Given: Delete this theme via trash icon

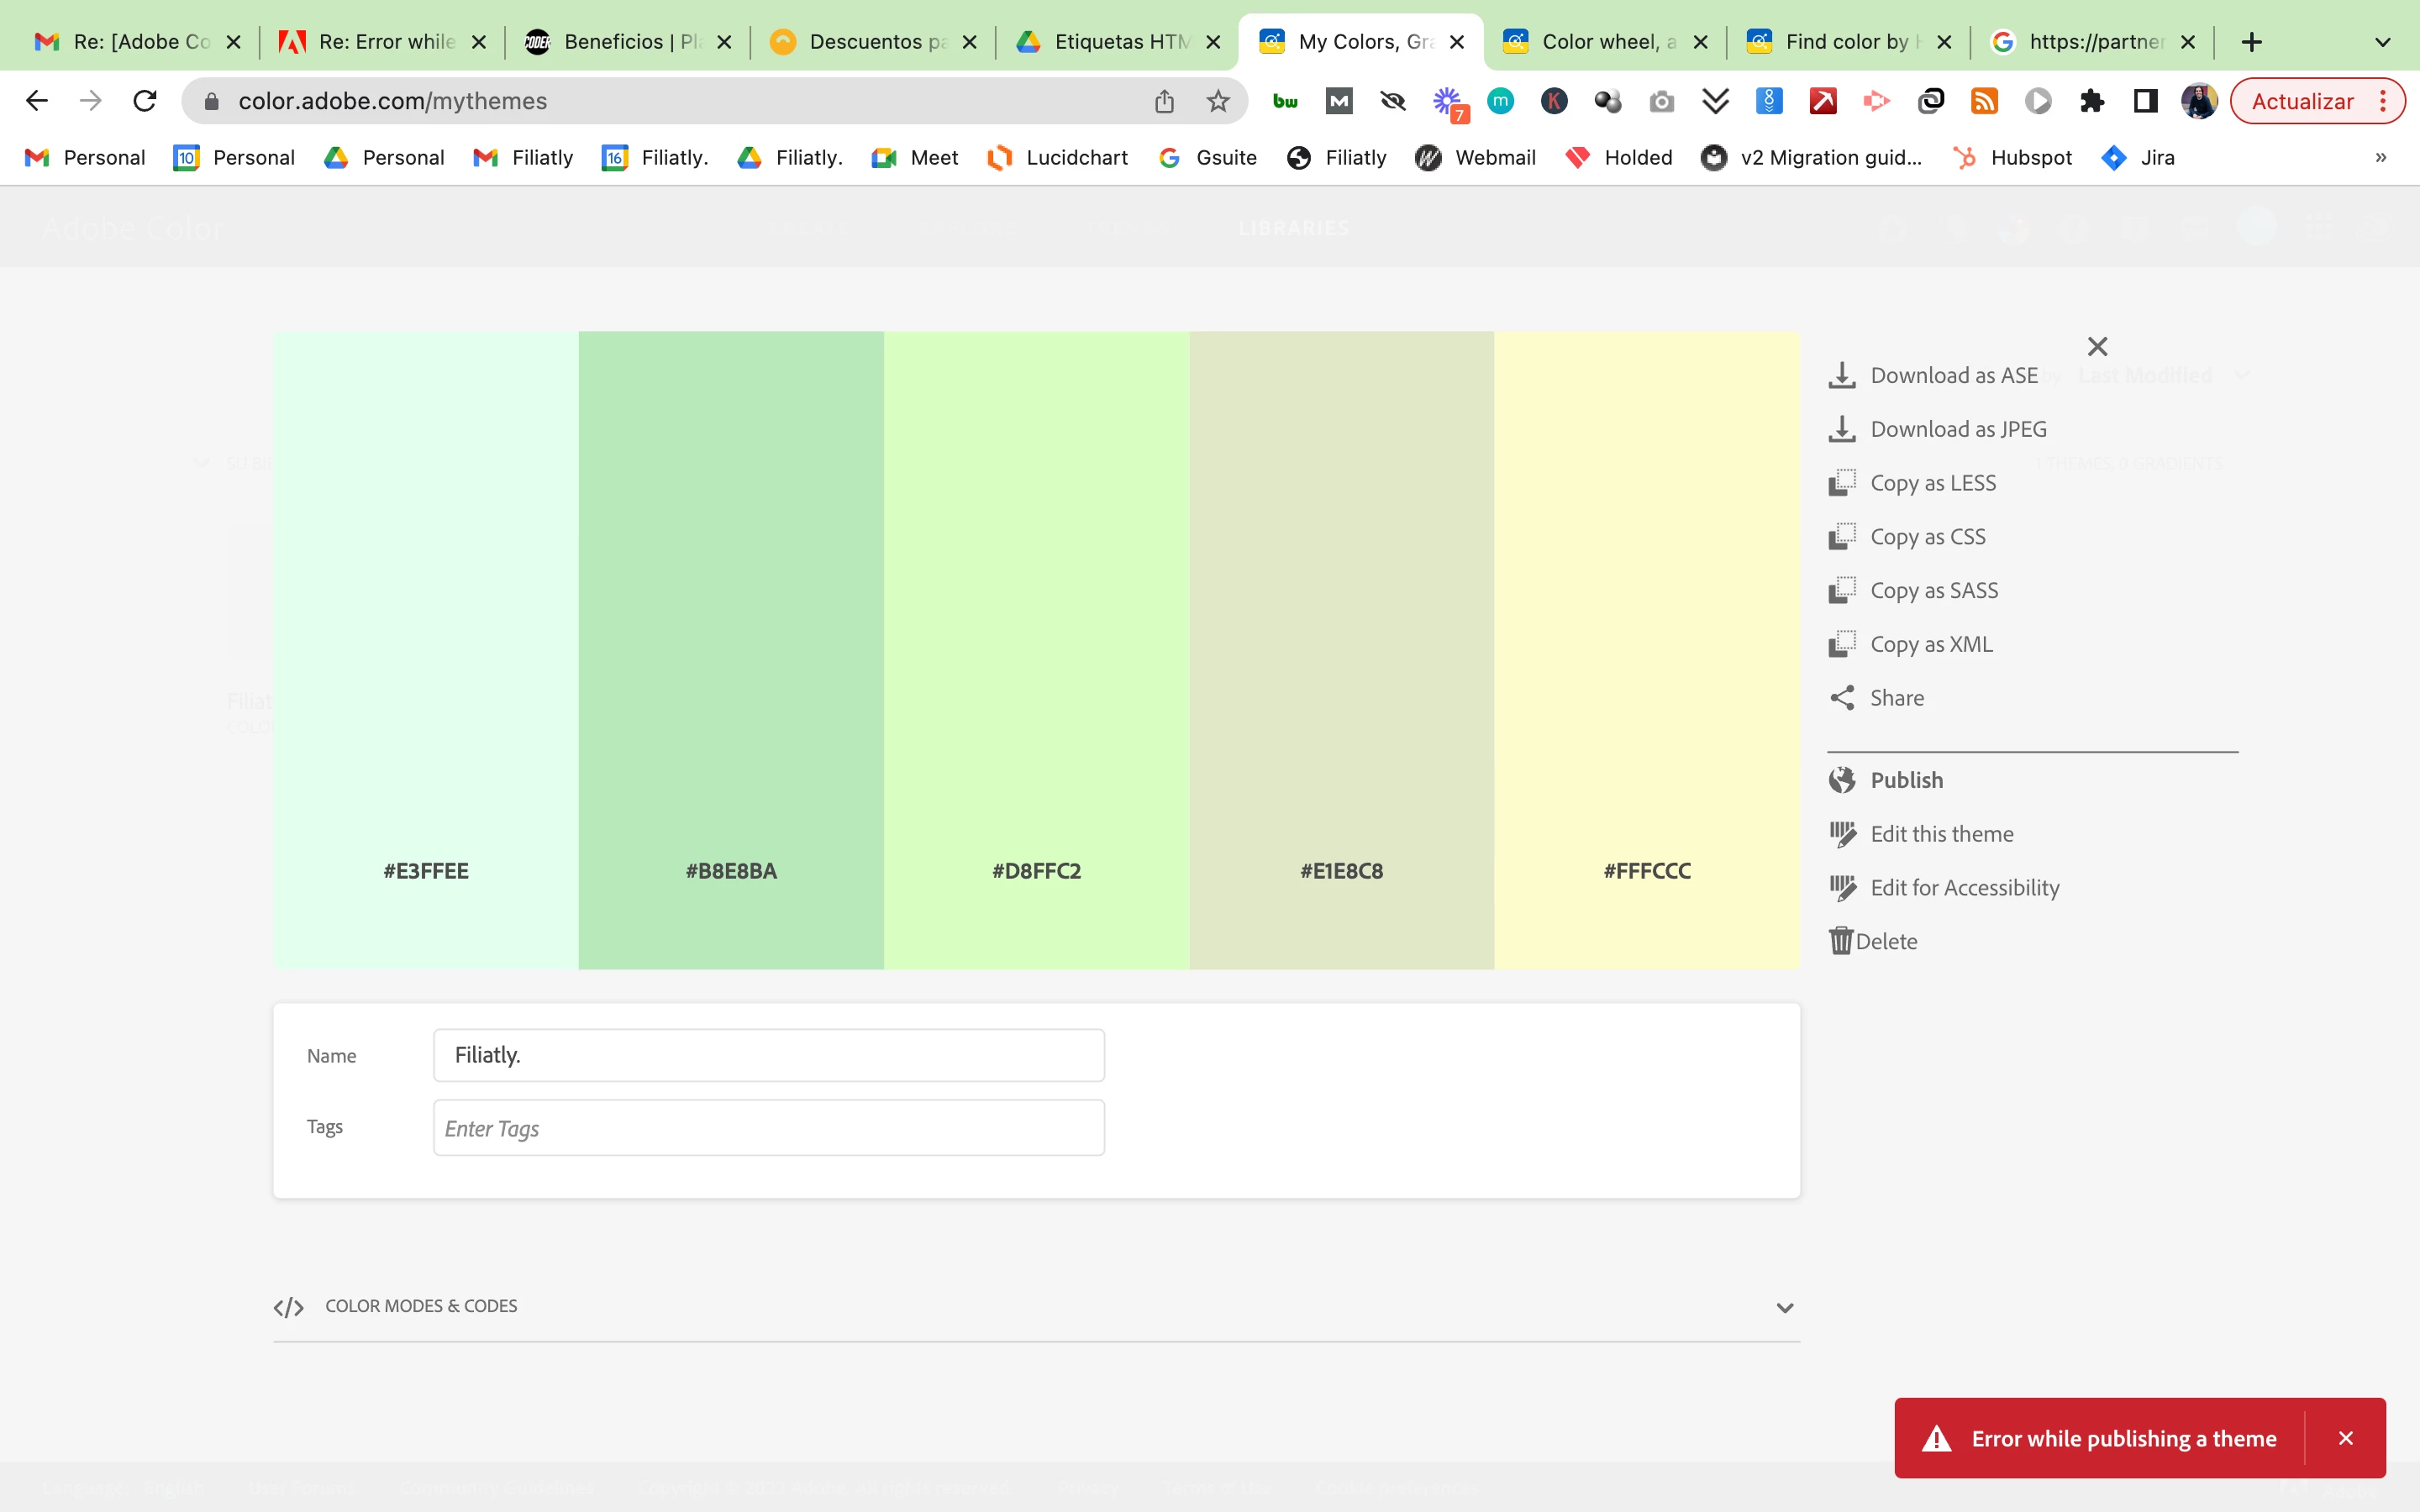Looking at the screenshot, I should tap(1840, 941).
